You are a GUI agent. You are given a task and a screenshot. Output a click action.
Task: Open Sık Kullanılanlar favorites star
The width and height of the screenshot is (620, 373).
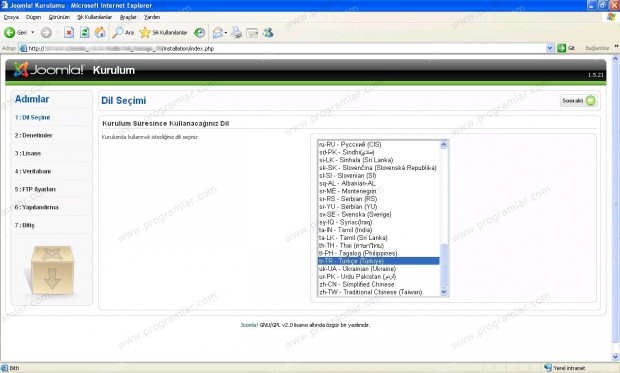click(163, 32)
